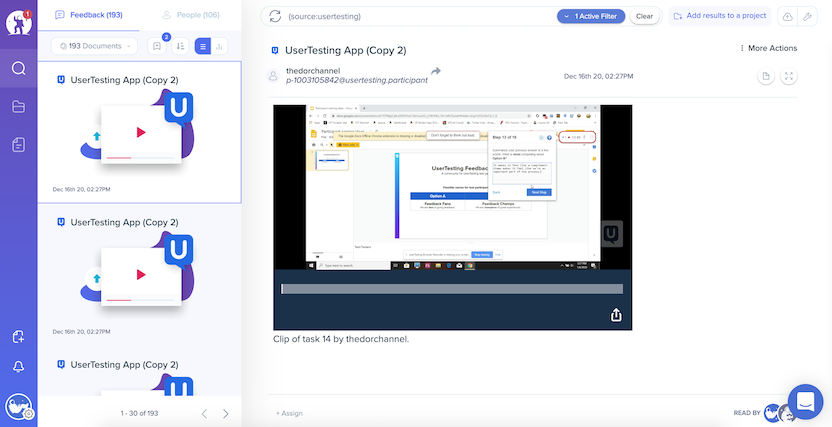
Task: Click the Clear filter button
Action: pyautogui.click(x=645, y=16)
